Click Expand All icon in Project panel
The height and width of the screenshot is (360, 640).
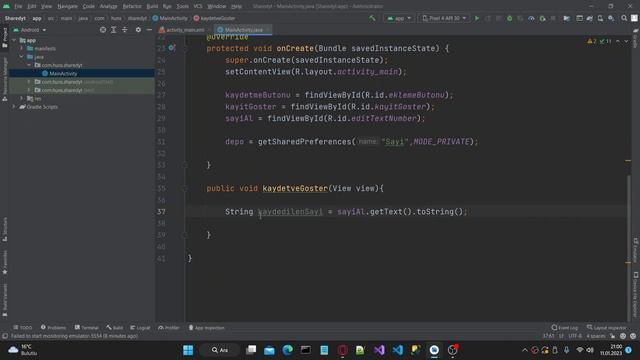(x=113, y=30)
